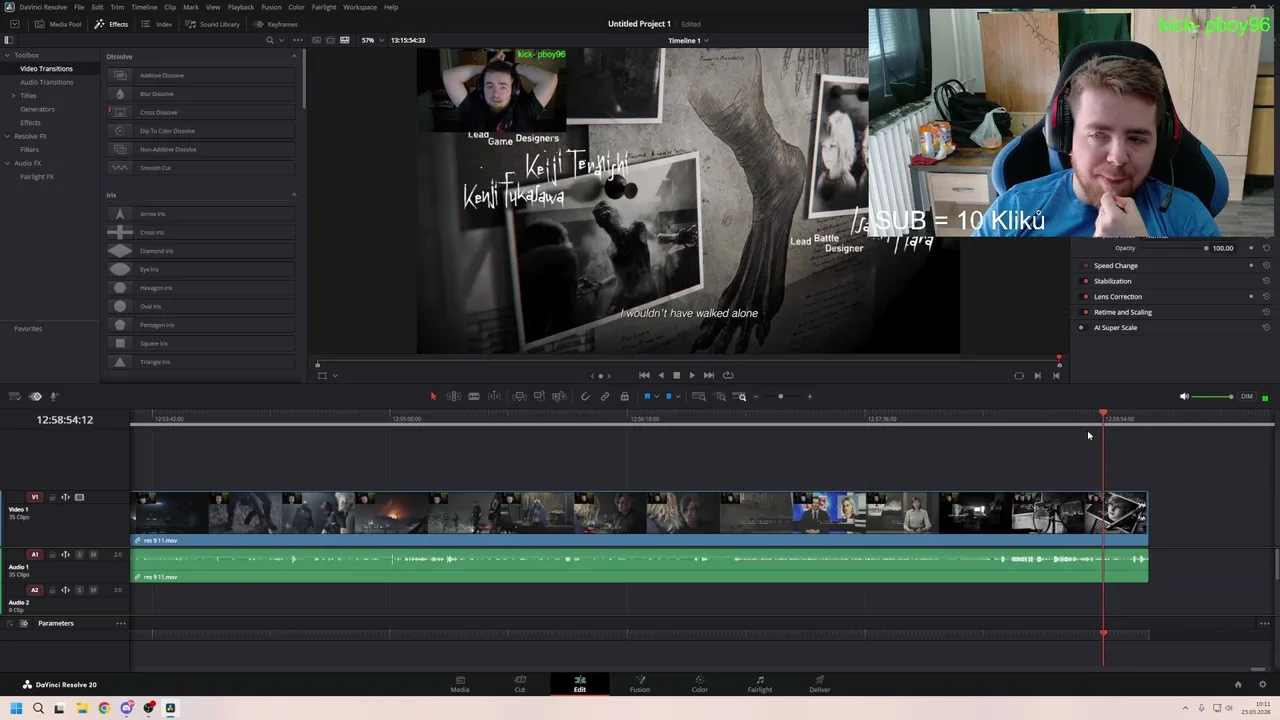Open Effects panel three-dot options menu
Screen dimensions: 1280x720
pyautogui.click(x=297, y=40)
